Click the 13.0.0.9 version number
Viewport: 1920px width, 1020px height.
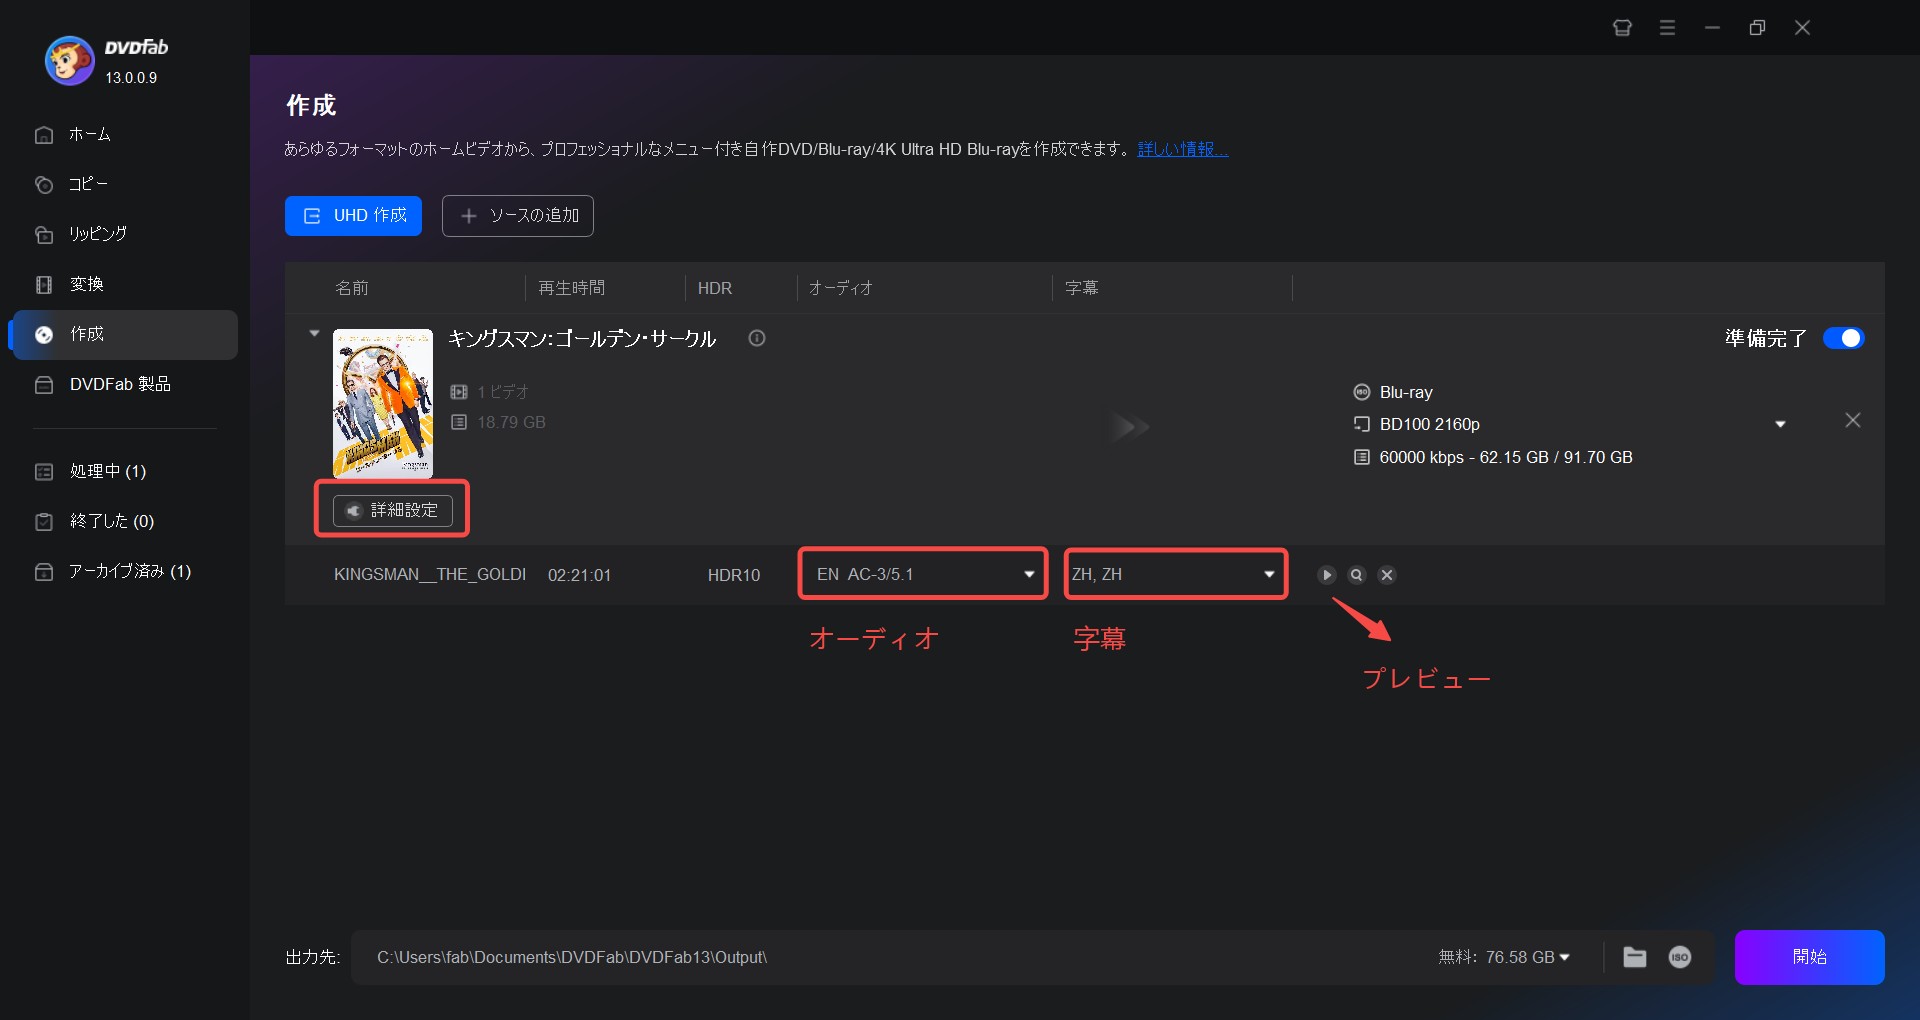pyautogui.click(x=131, y=78)
